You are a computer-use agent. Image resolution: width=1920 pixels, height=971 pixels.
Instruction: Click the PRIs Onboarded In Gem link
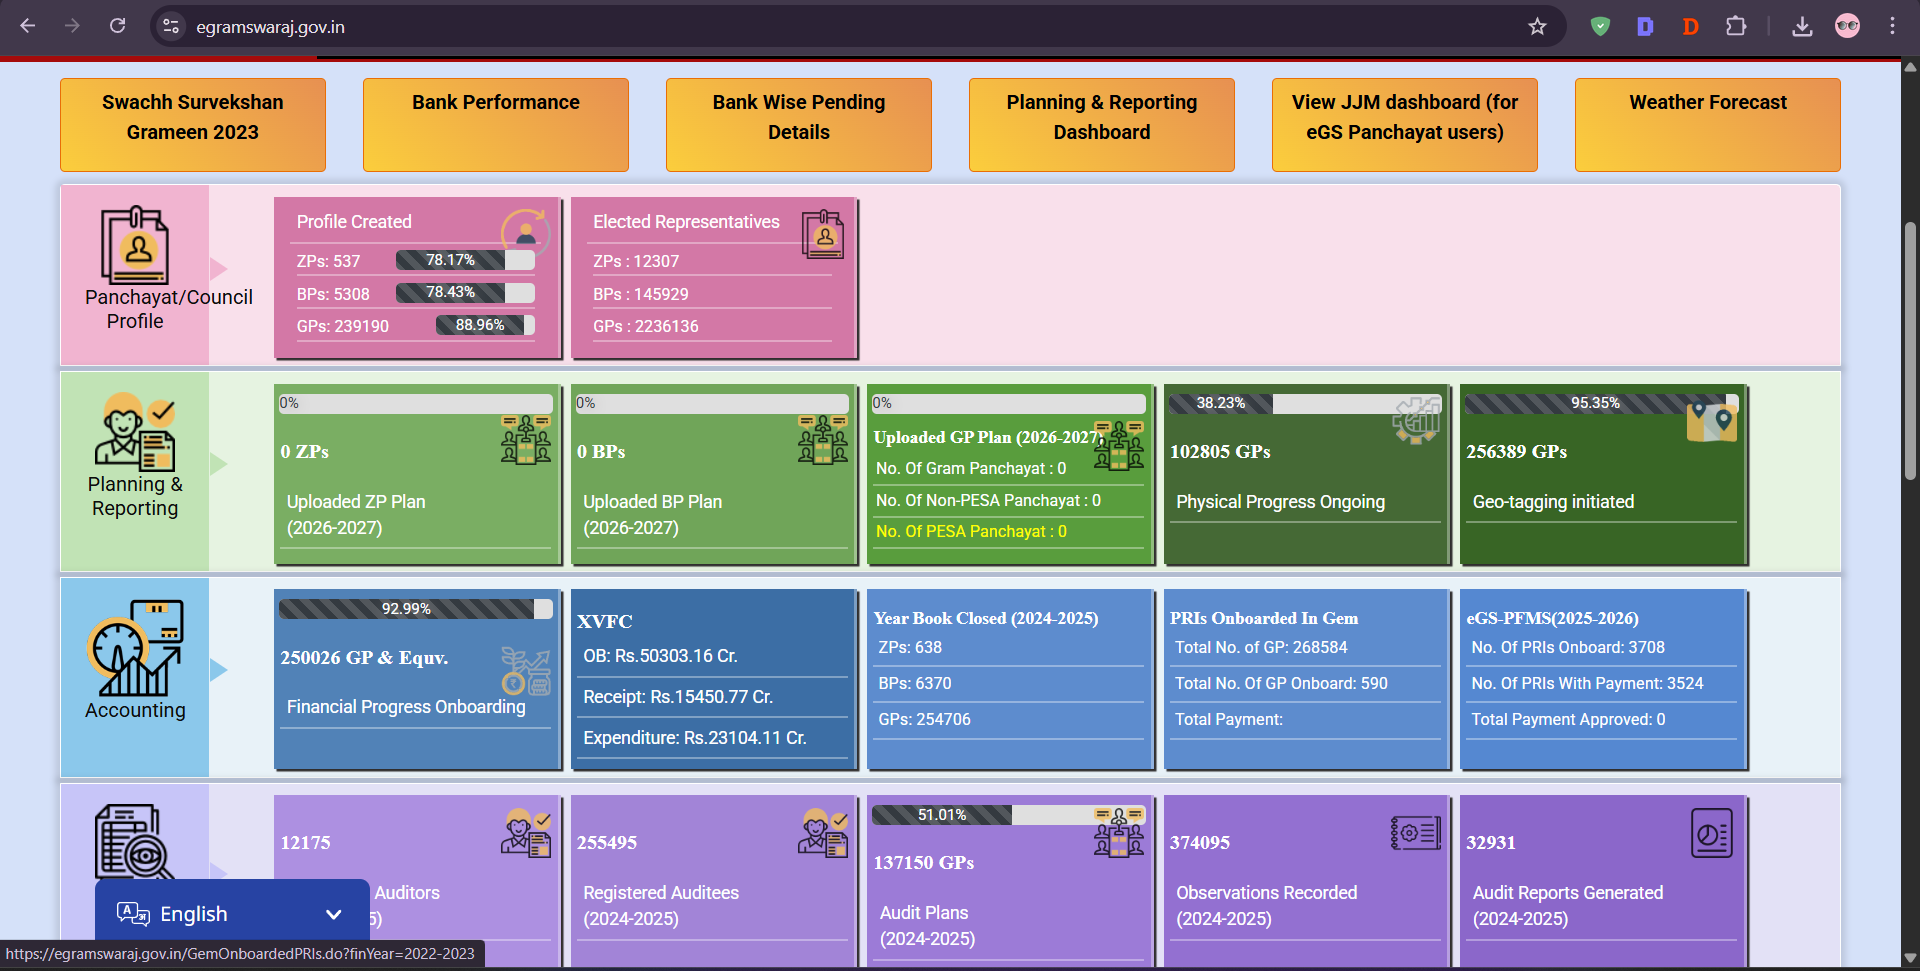pyautogui.click(x=1264, y=618)
